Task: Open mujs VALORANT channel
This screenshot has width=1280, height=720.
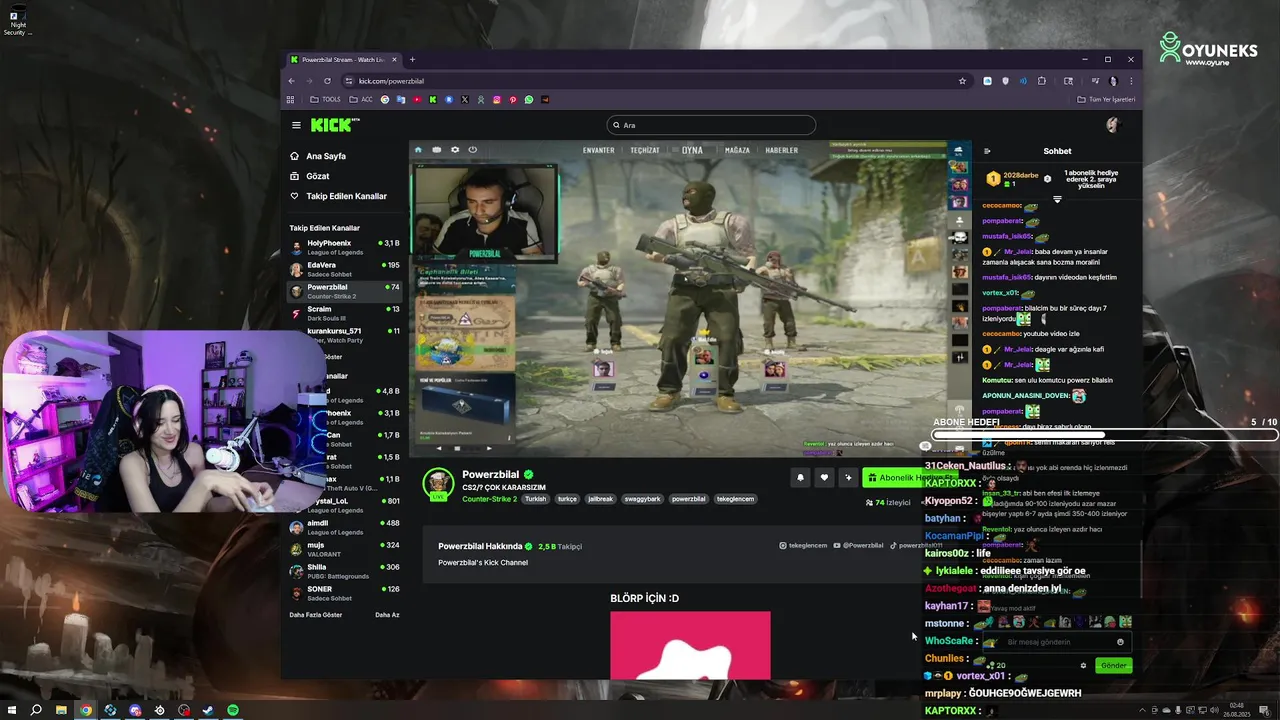Action: click(345, 549)
